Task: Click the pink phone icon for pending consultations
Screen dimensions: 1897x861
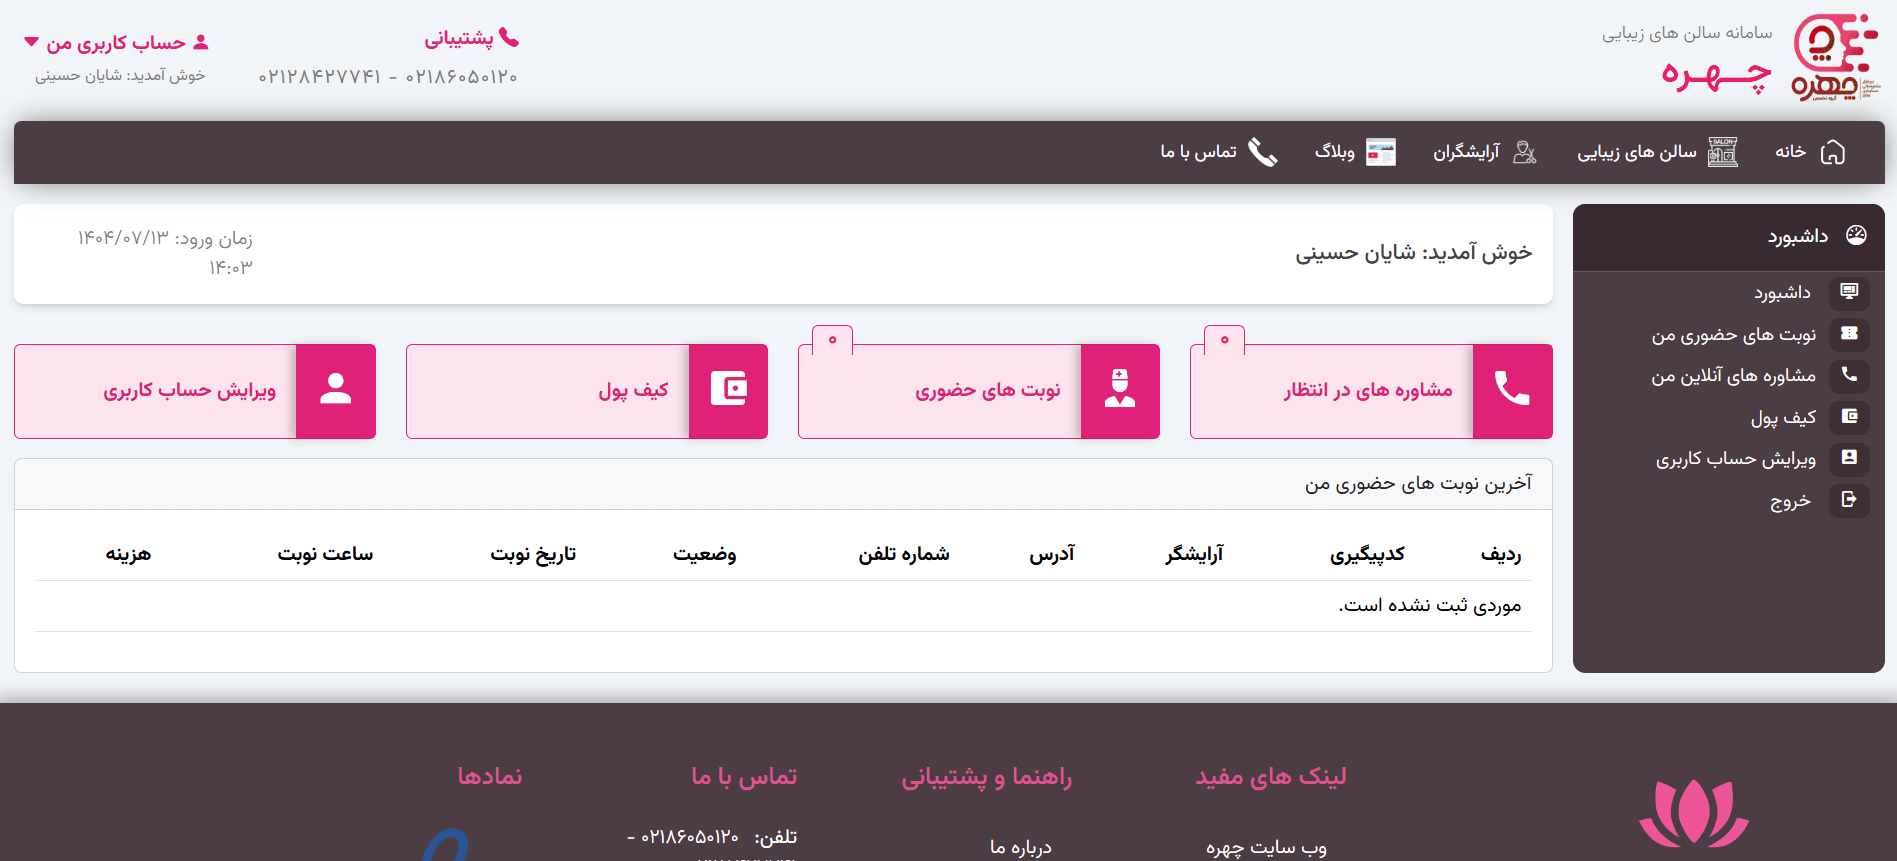Action: click(x=1512, y=391)
